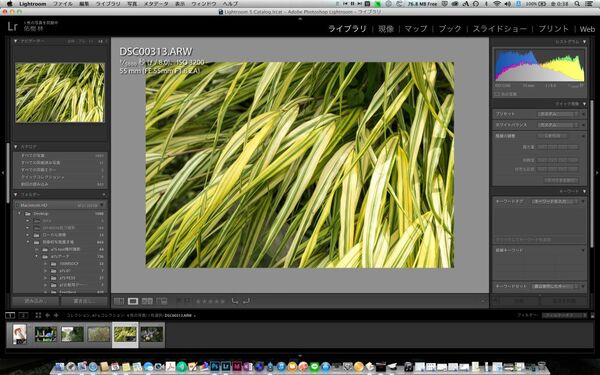Select the last filmstrip thumbnail with flowers
The image size is (600, 375).
click(152, 334)
